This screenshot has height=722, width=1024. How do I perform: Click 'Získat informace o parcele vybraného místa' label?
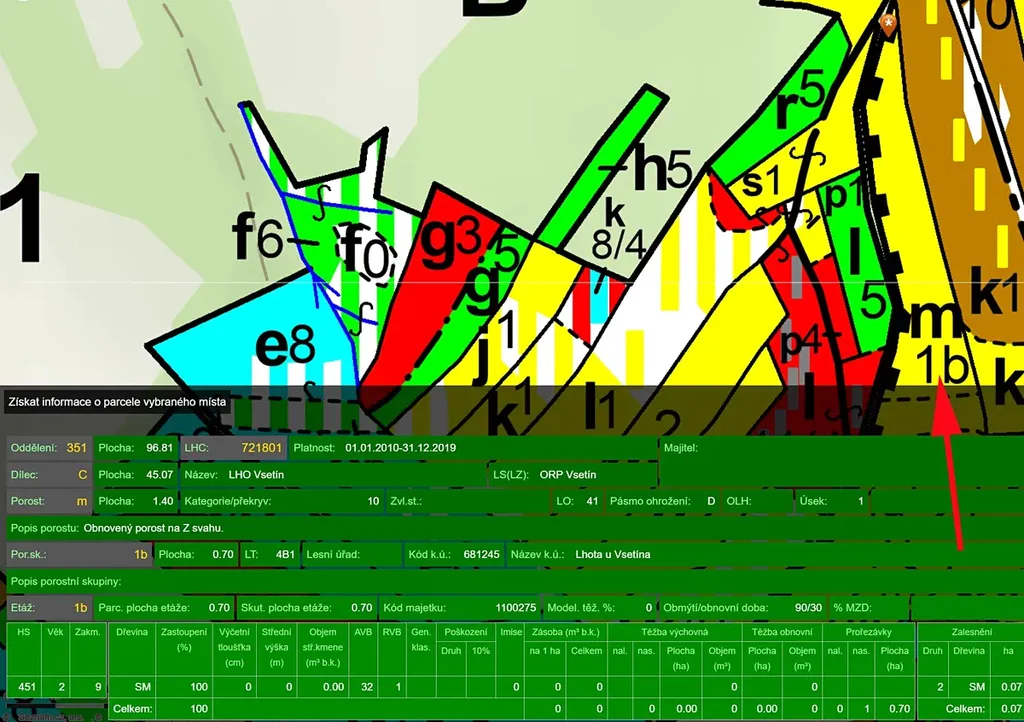pos(118,402)
